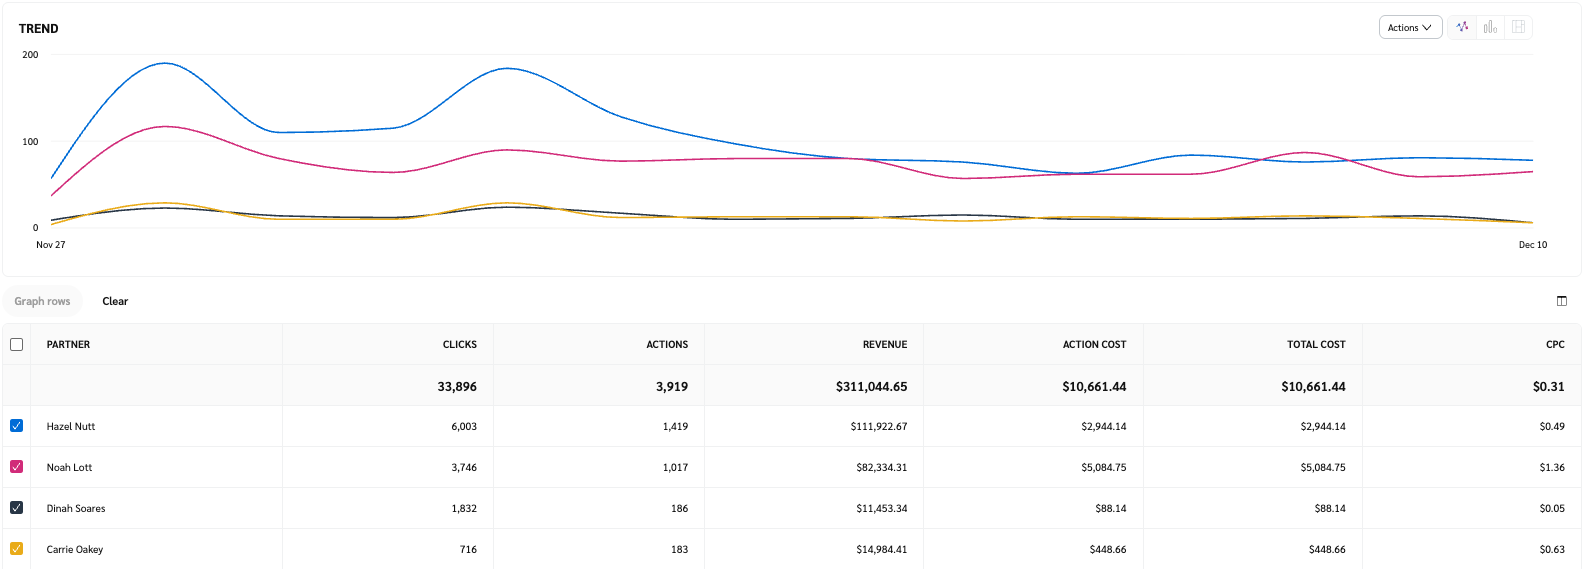Viewport: 1585px width, 569px height.
Task: Switch to line chart view
Action: pos(1463,27)
